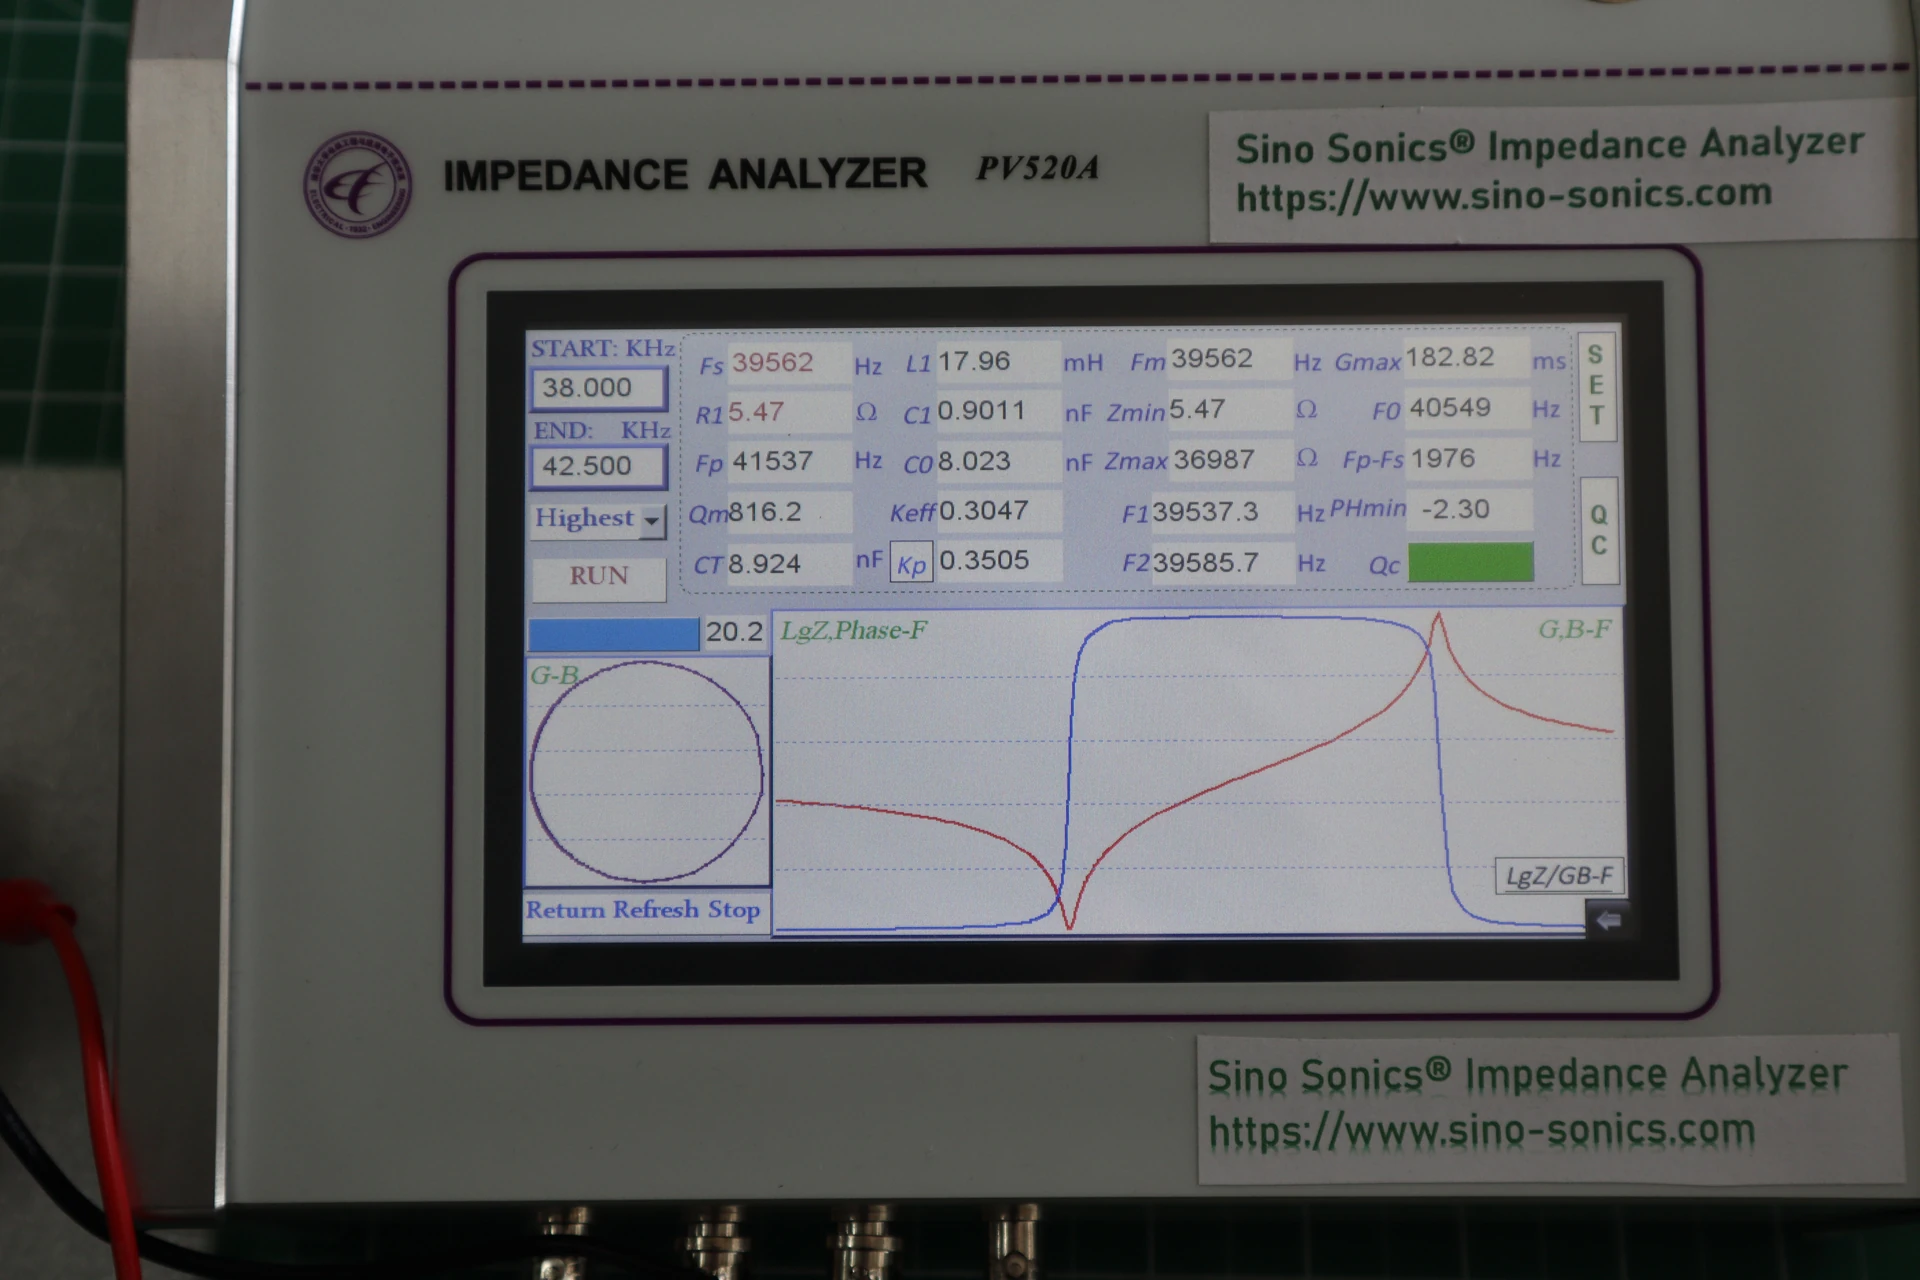Select the START KHz input field
1920x1280 pixels.
coord(598,388)
